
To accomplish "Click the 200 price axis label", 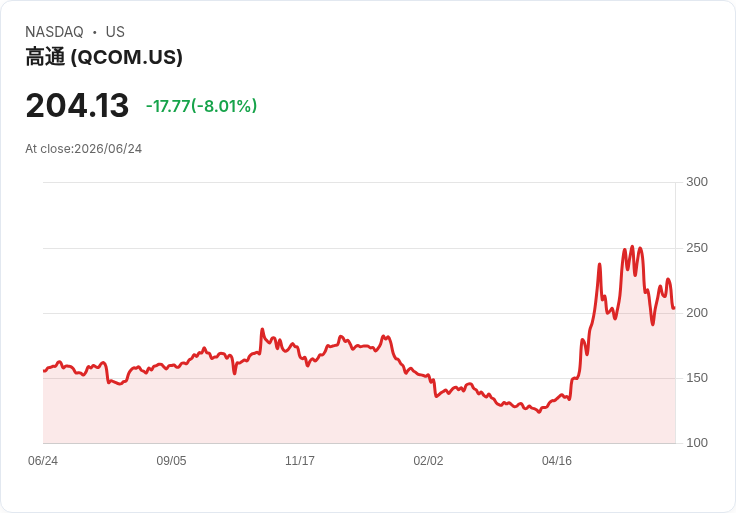I will click(697, 313).
